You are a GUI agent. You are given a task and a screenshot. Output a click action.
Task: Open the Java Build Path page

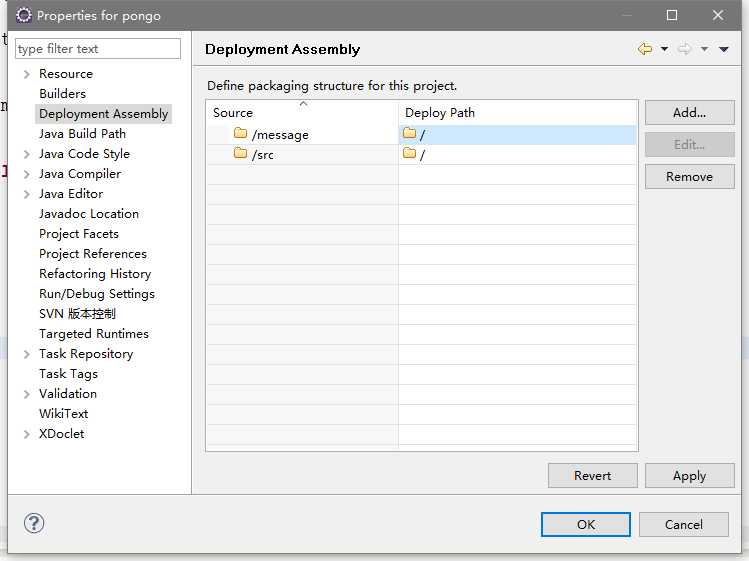82,134
